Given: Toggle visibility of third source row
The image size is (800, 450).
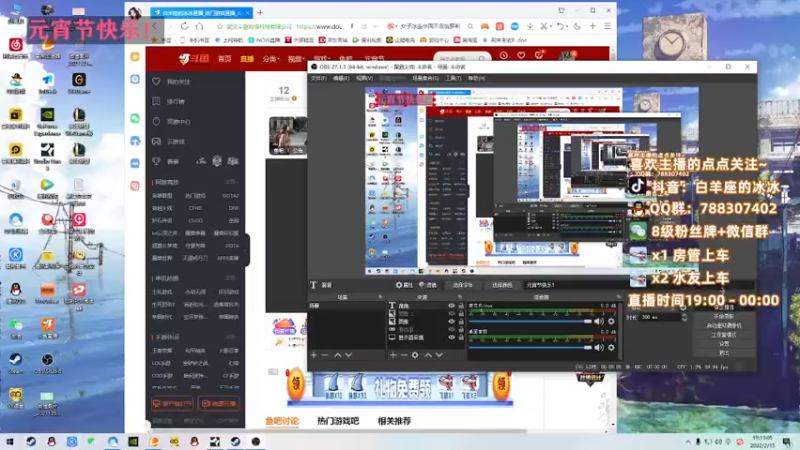Looking at the screenshot, I should tap(452, 321).
